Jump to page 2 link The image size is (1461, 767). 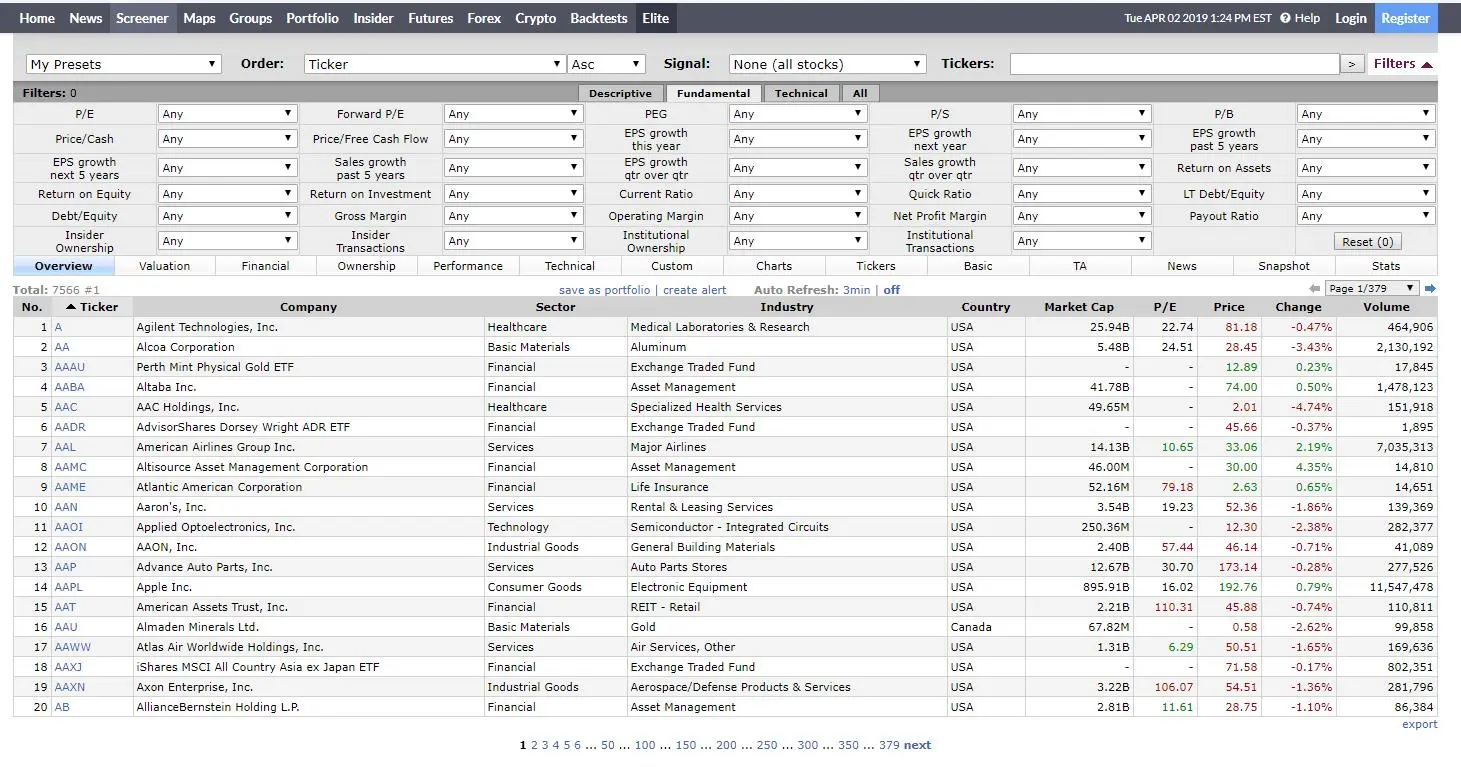click(x=534, y=745)
